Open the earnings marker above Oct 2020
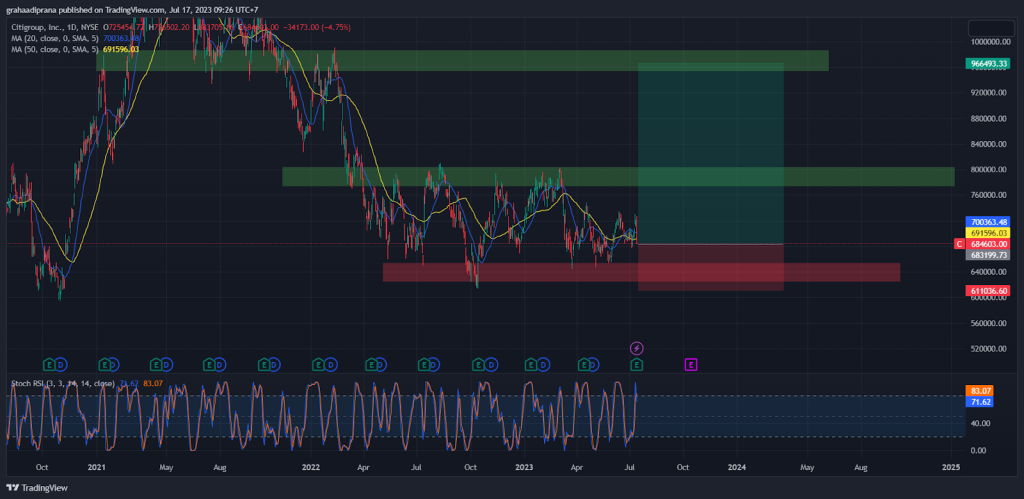 (48, 364)
